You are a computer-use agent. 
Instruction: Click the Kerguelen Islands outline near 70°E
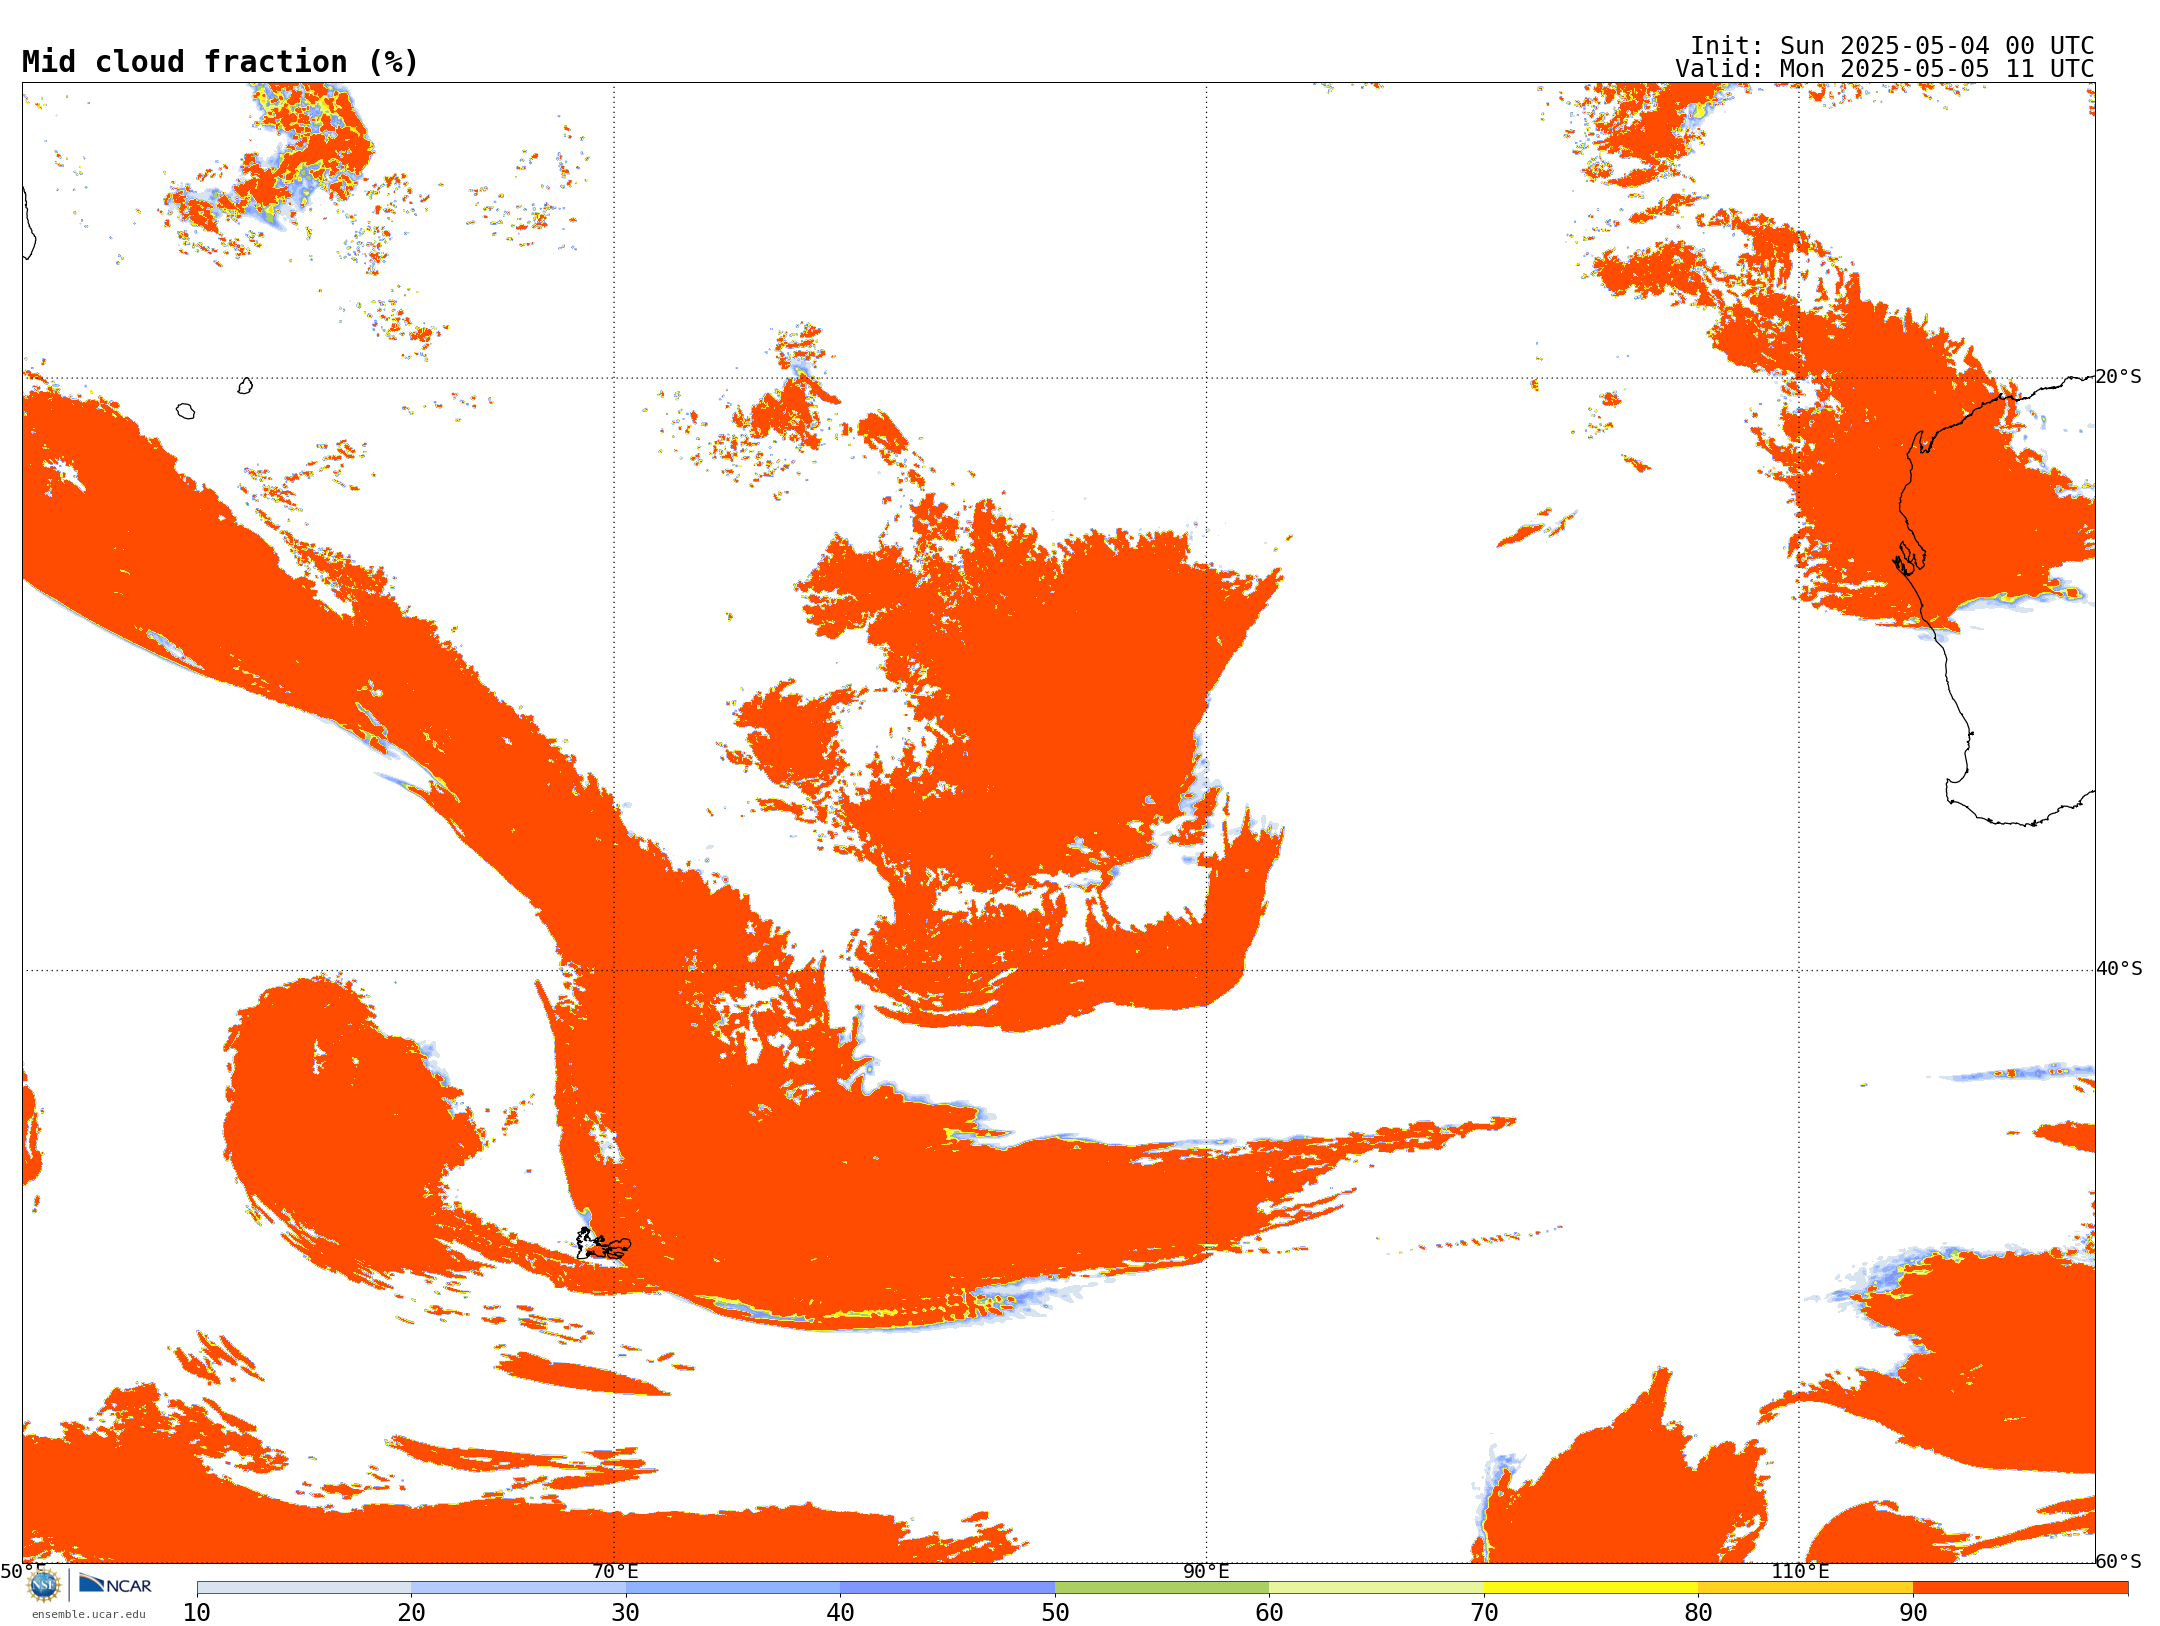click(603, 1245)
